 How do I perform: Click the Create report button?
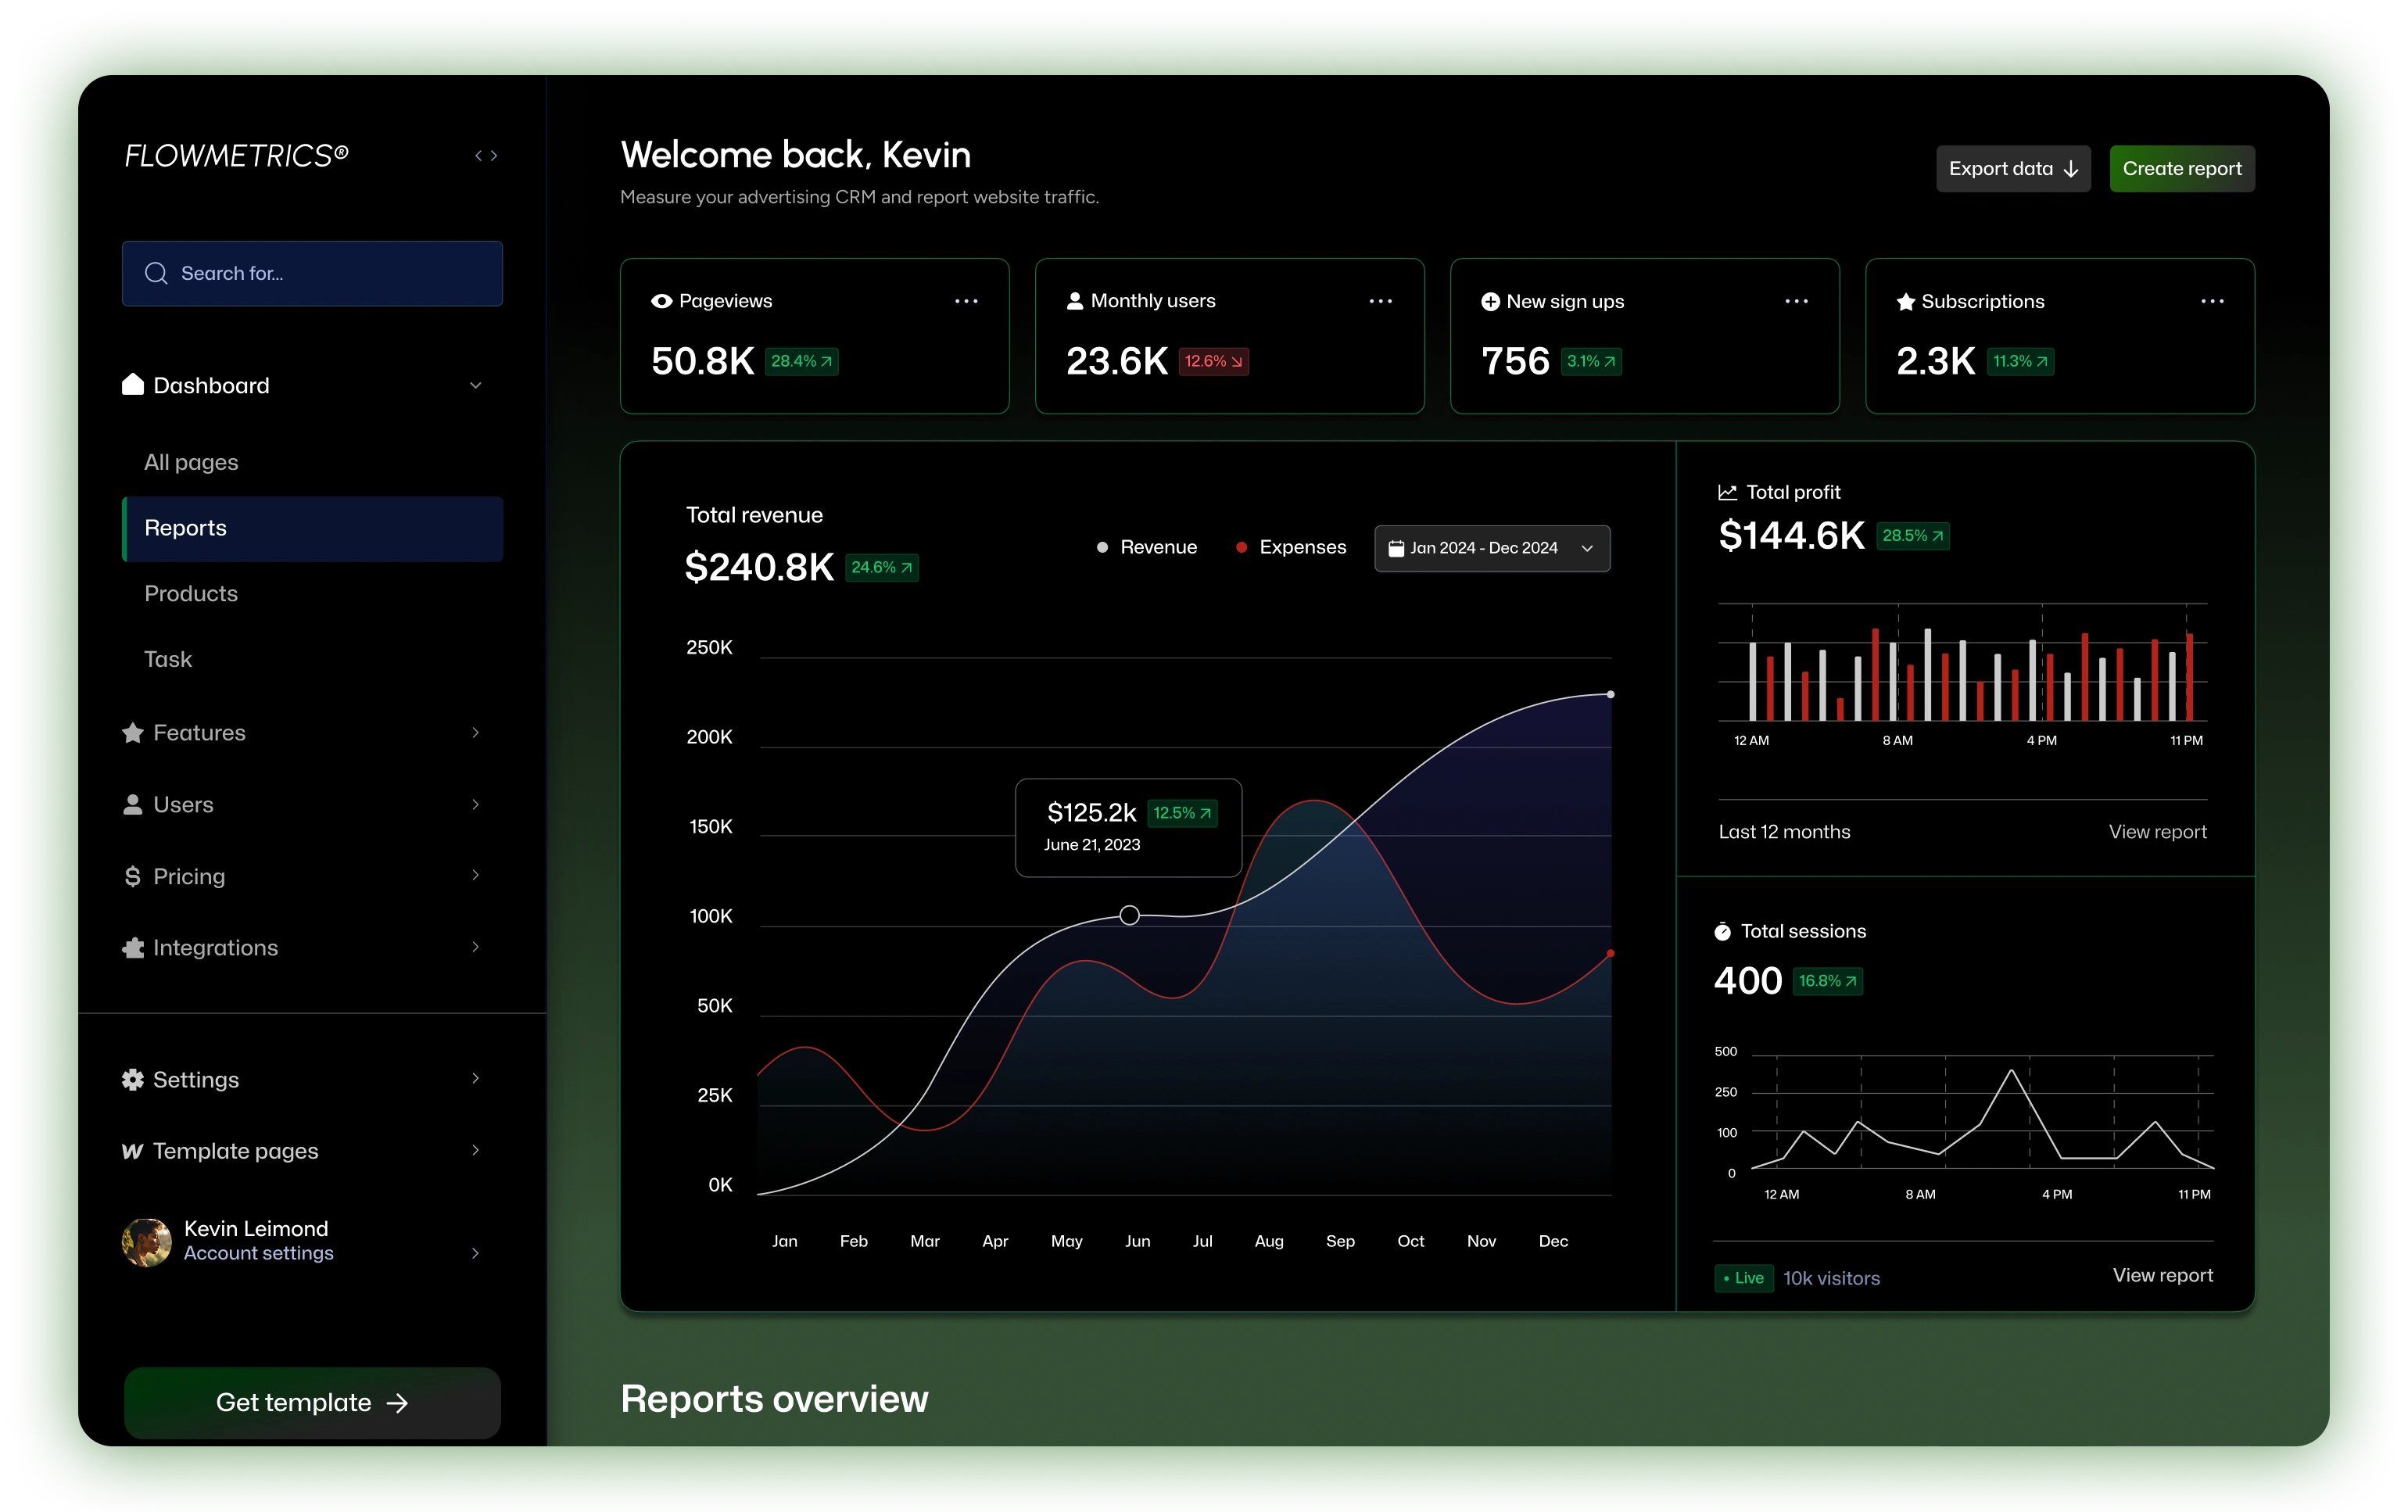click(2181, 169)
